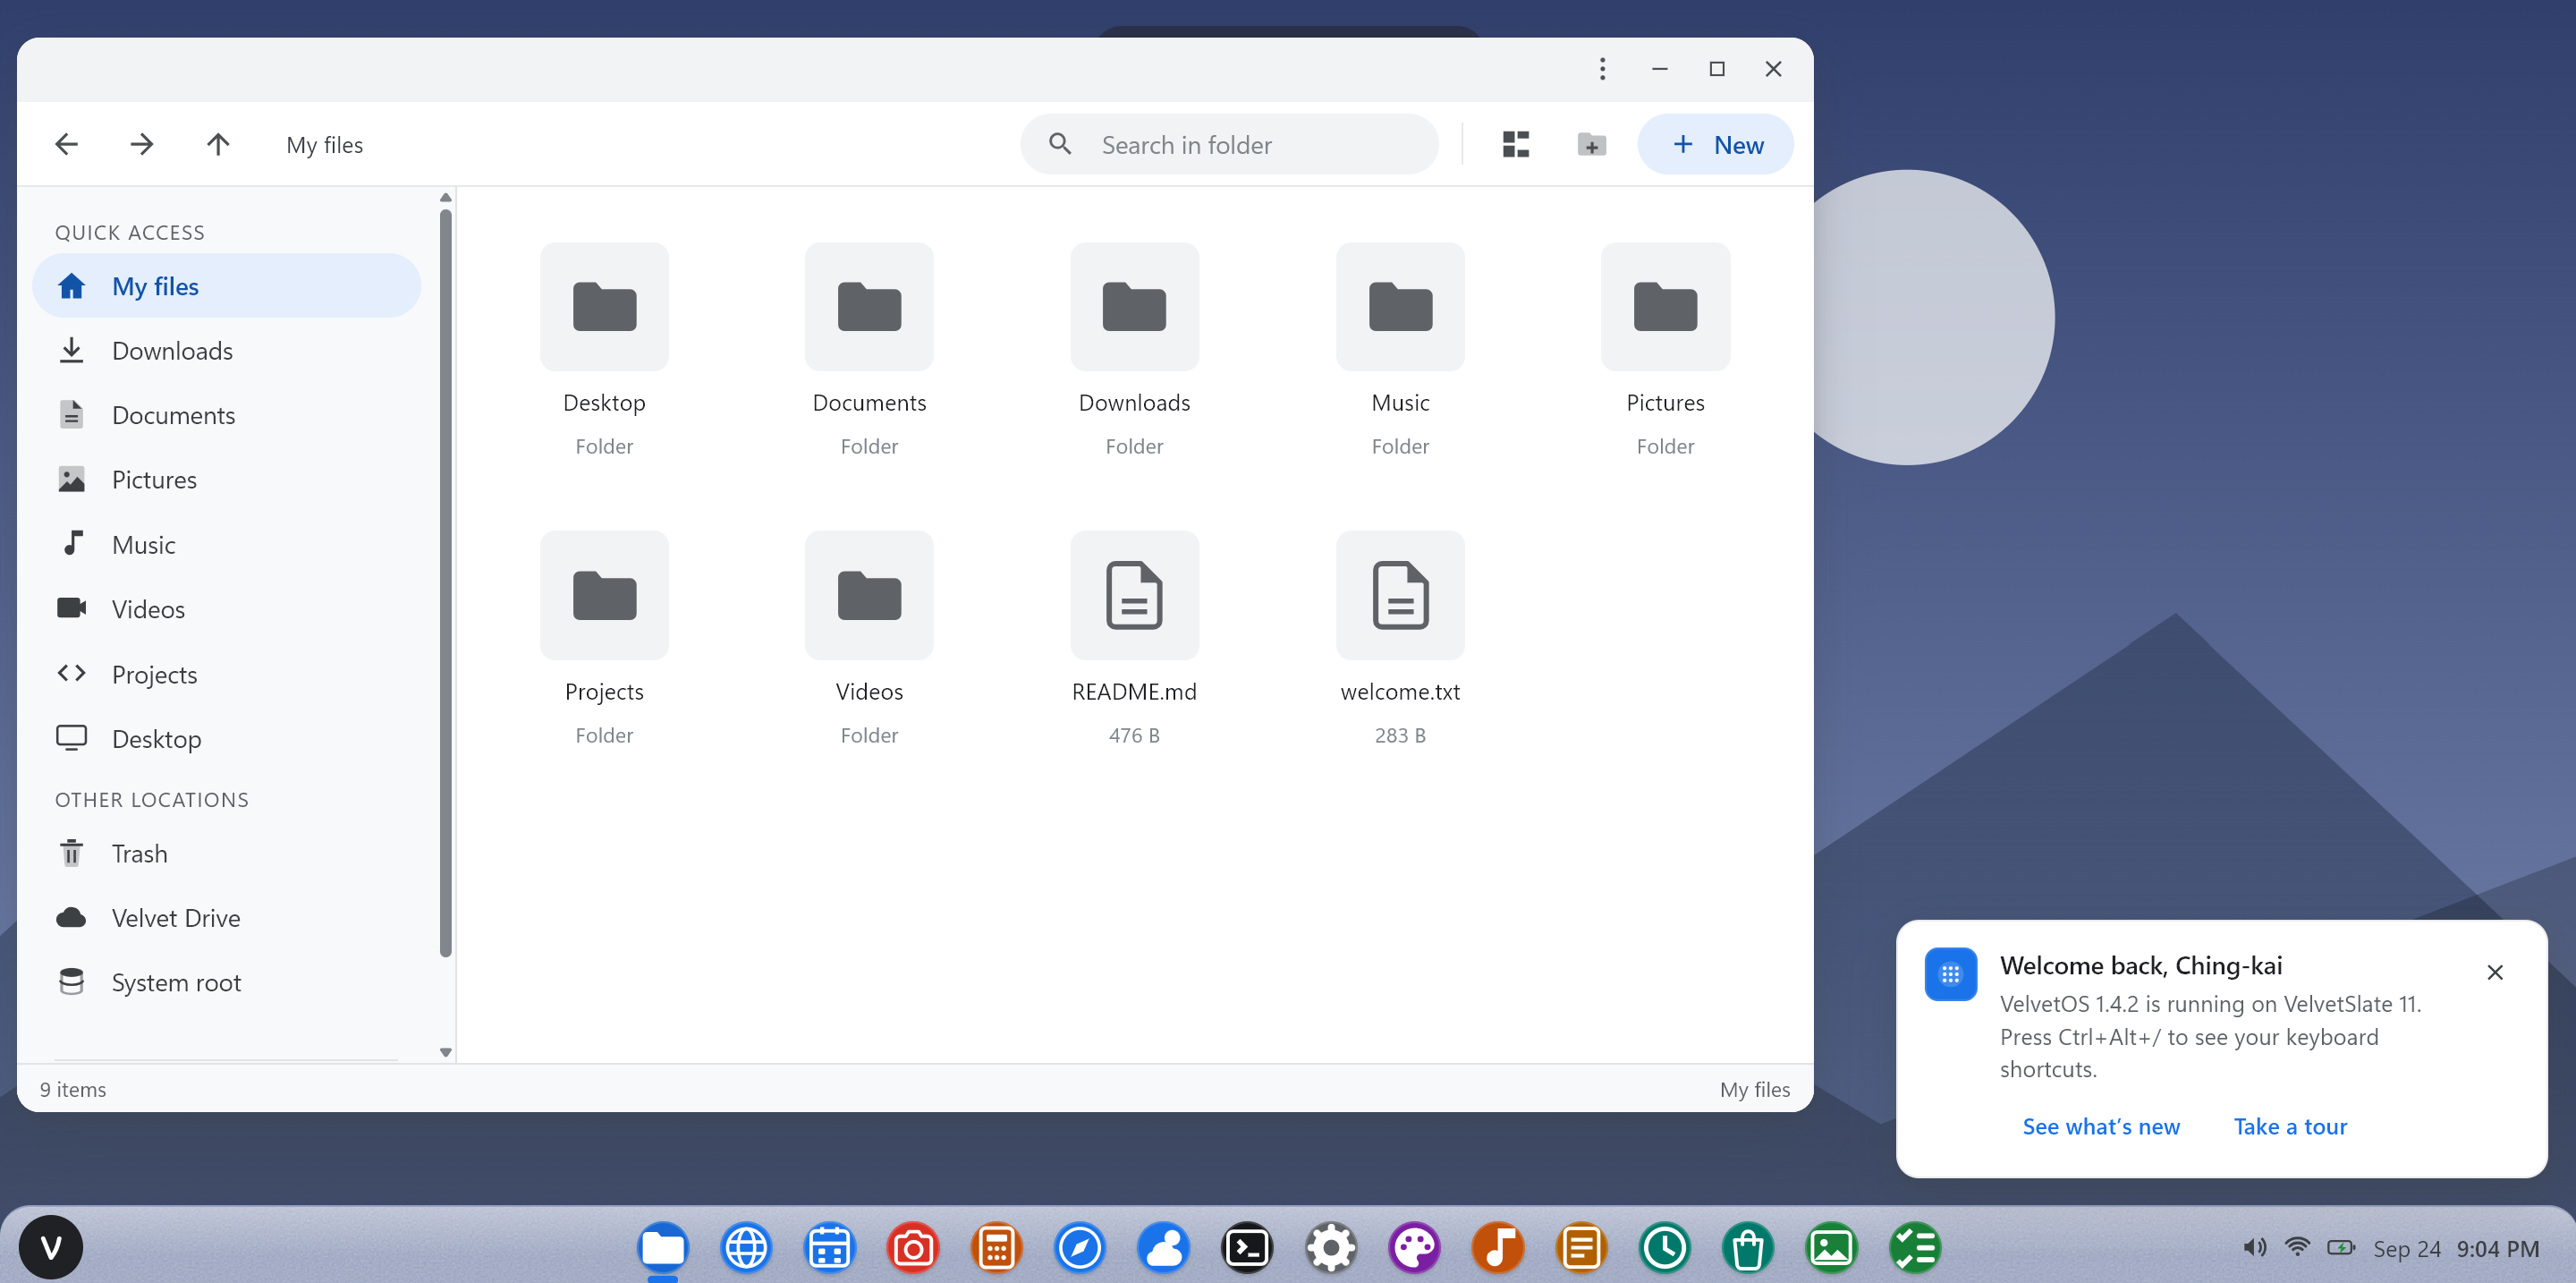This screenshot has height=1283, width=2576.
Task: Open the Calendar app in dock
Action: coord(830,1247)
